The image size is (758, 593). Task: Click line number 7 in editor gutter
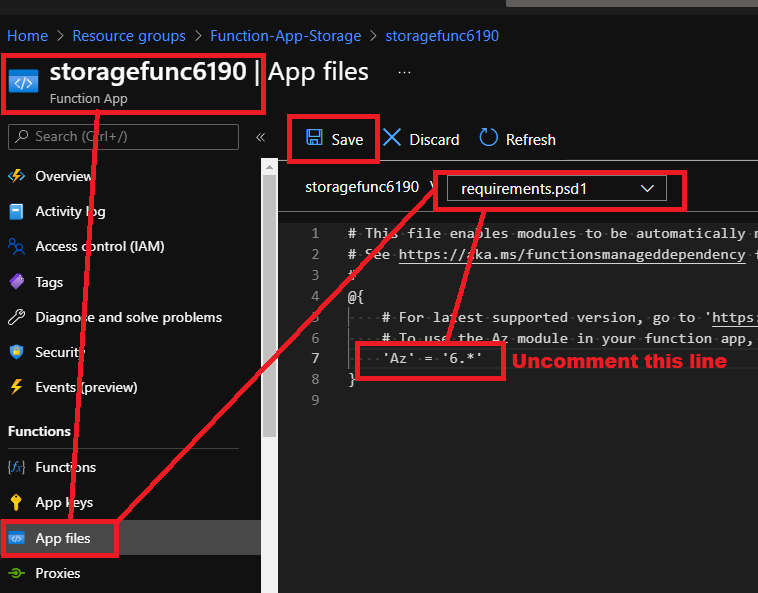click(x=315, y=358)
